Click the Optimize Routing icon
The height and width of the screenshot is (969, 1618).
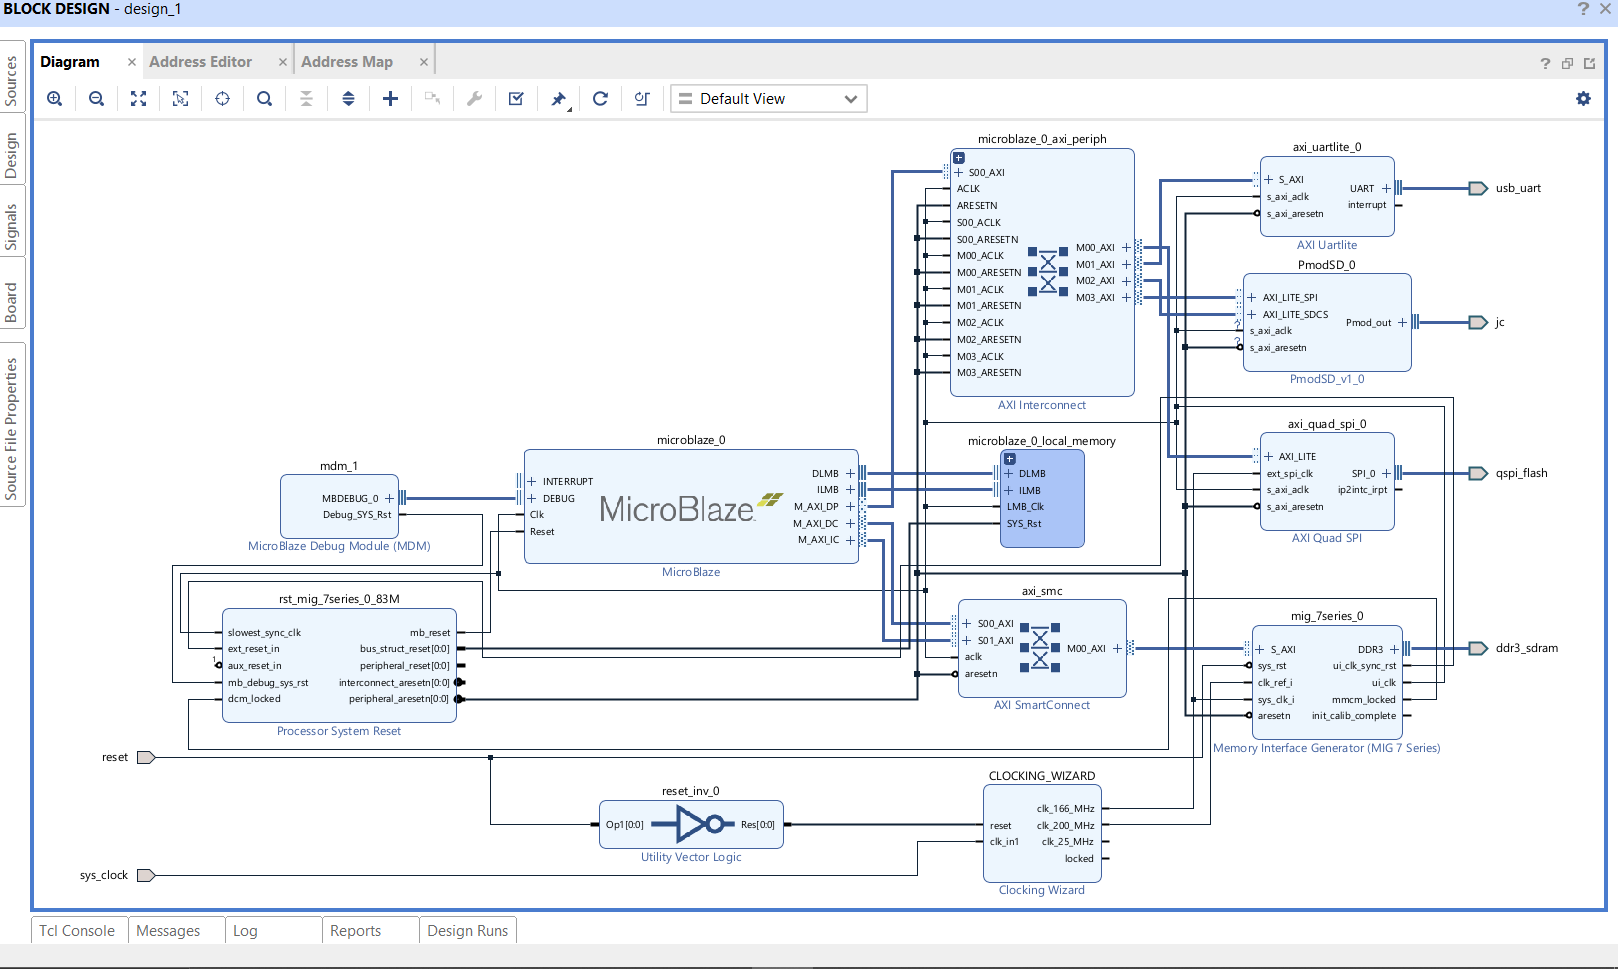pyautogui.click(x=643, y=99)
